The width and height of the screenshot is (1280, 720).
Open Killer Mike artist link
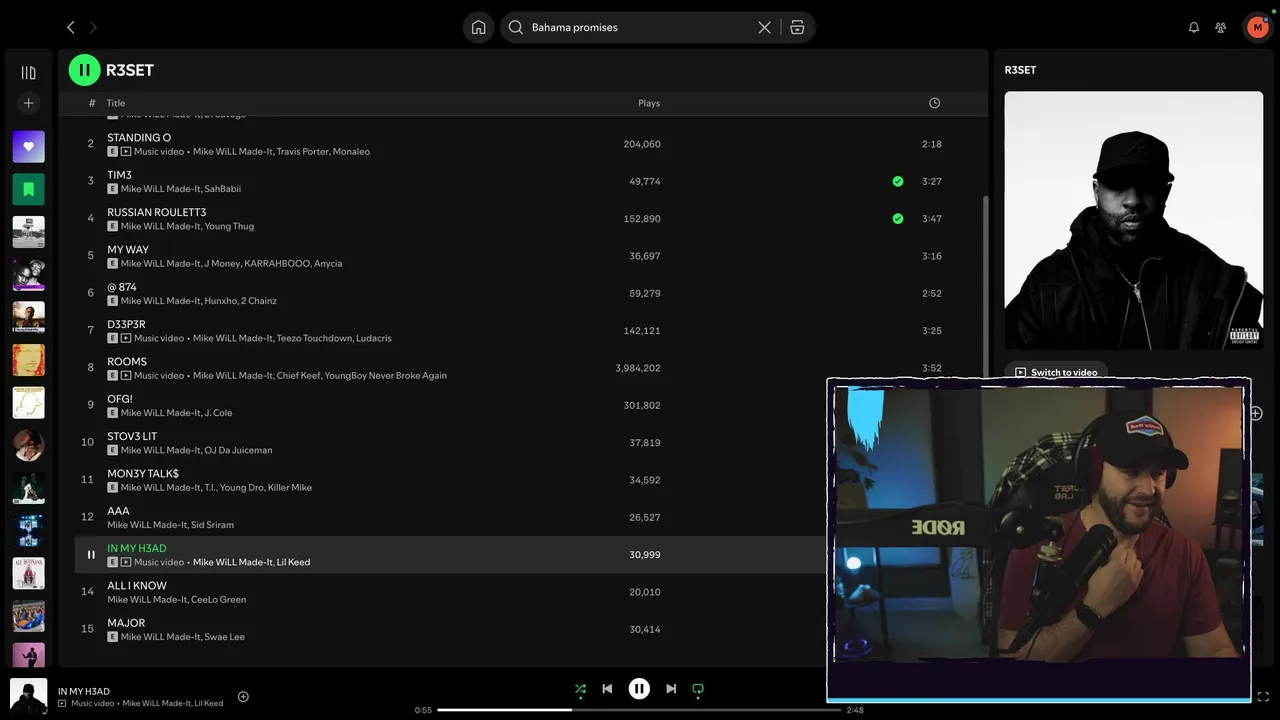[290, 488]
